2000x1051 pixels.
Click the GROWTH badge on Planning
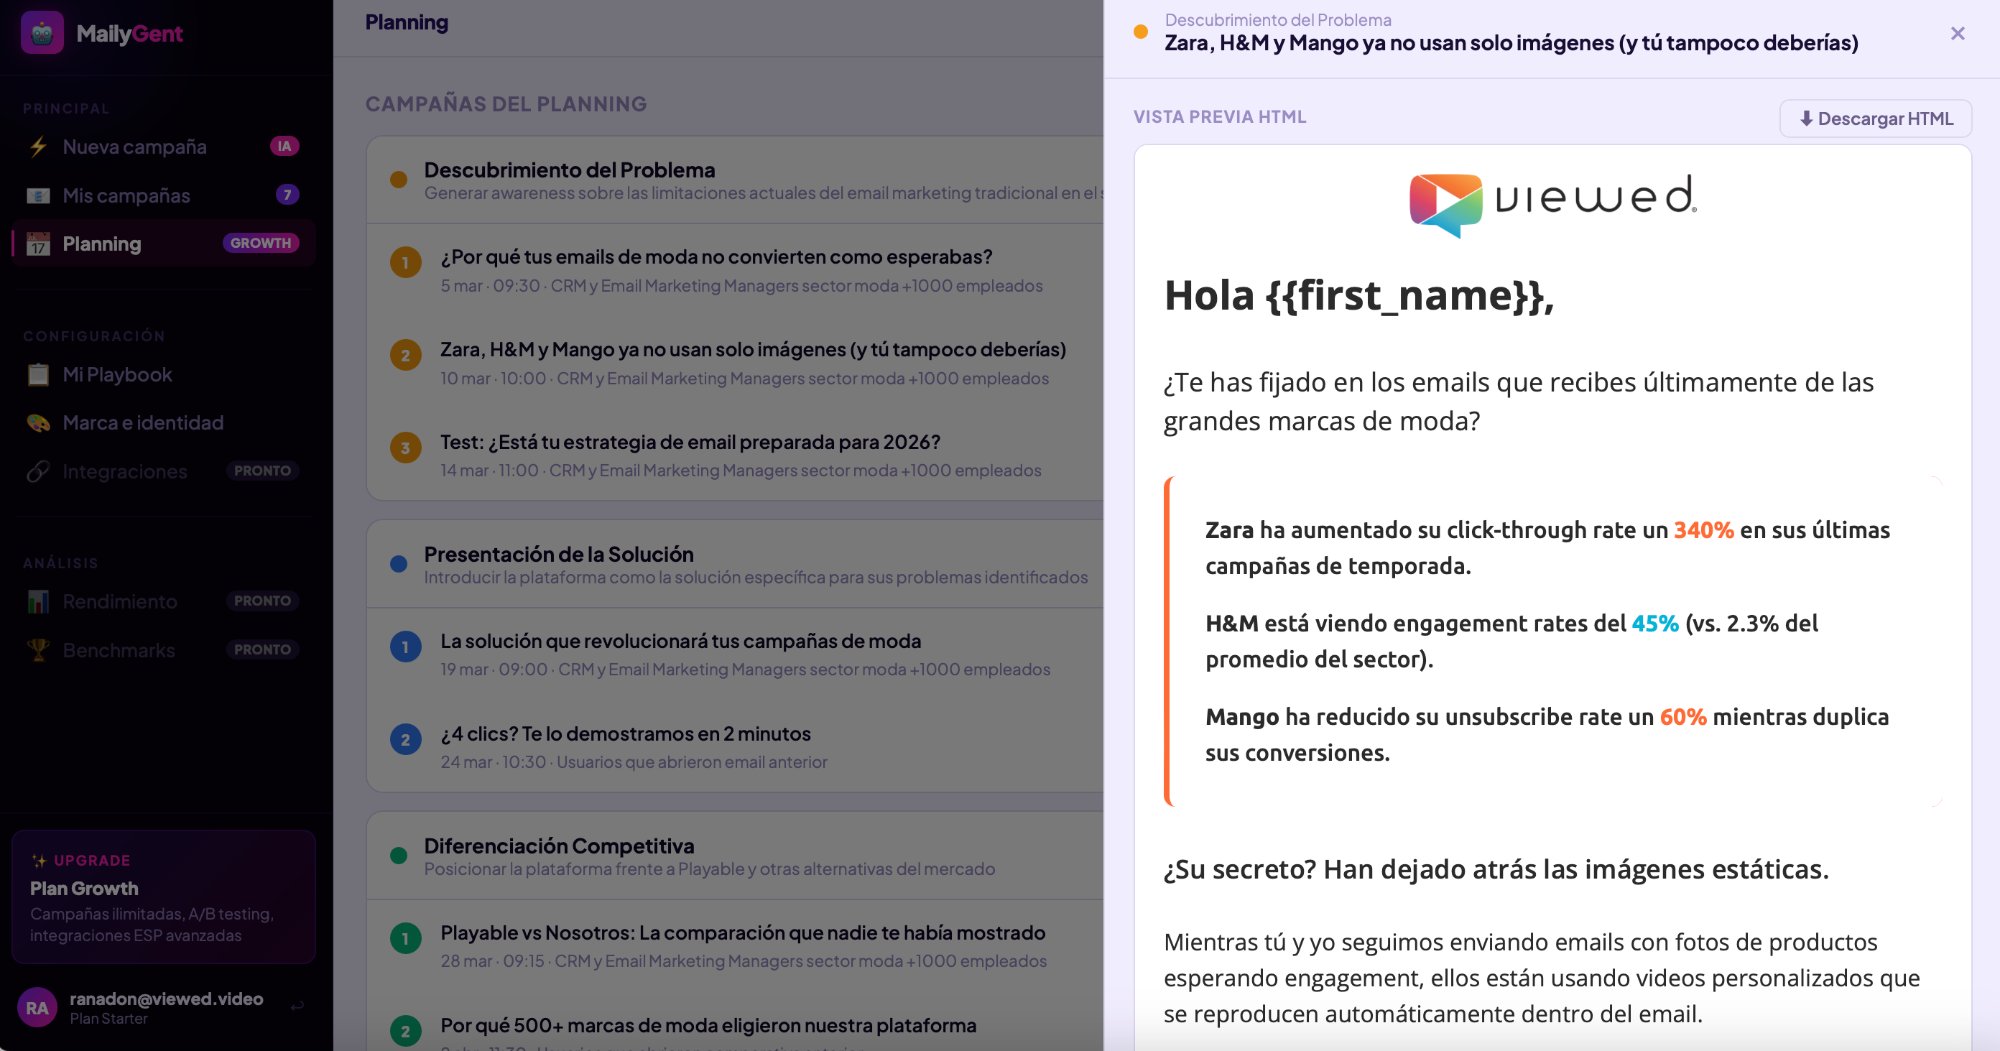260,243
